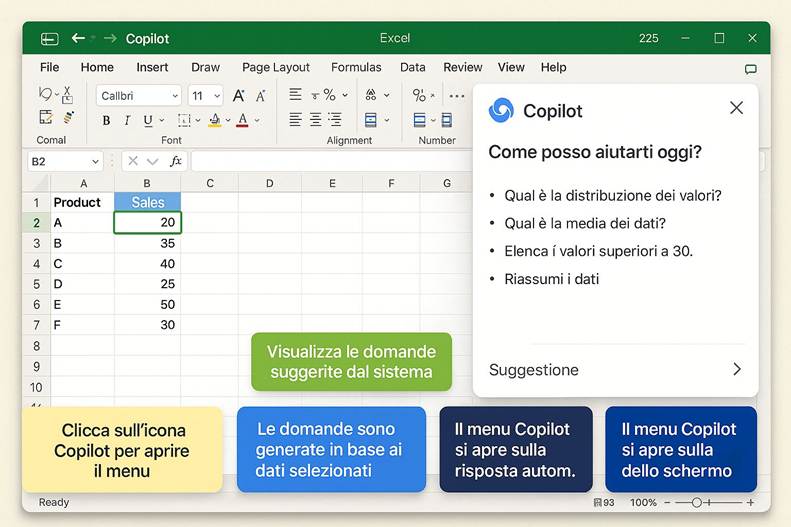
Task: Toggle italic formatting
Action: point(127,121)
